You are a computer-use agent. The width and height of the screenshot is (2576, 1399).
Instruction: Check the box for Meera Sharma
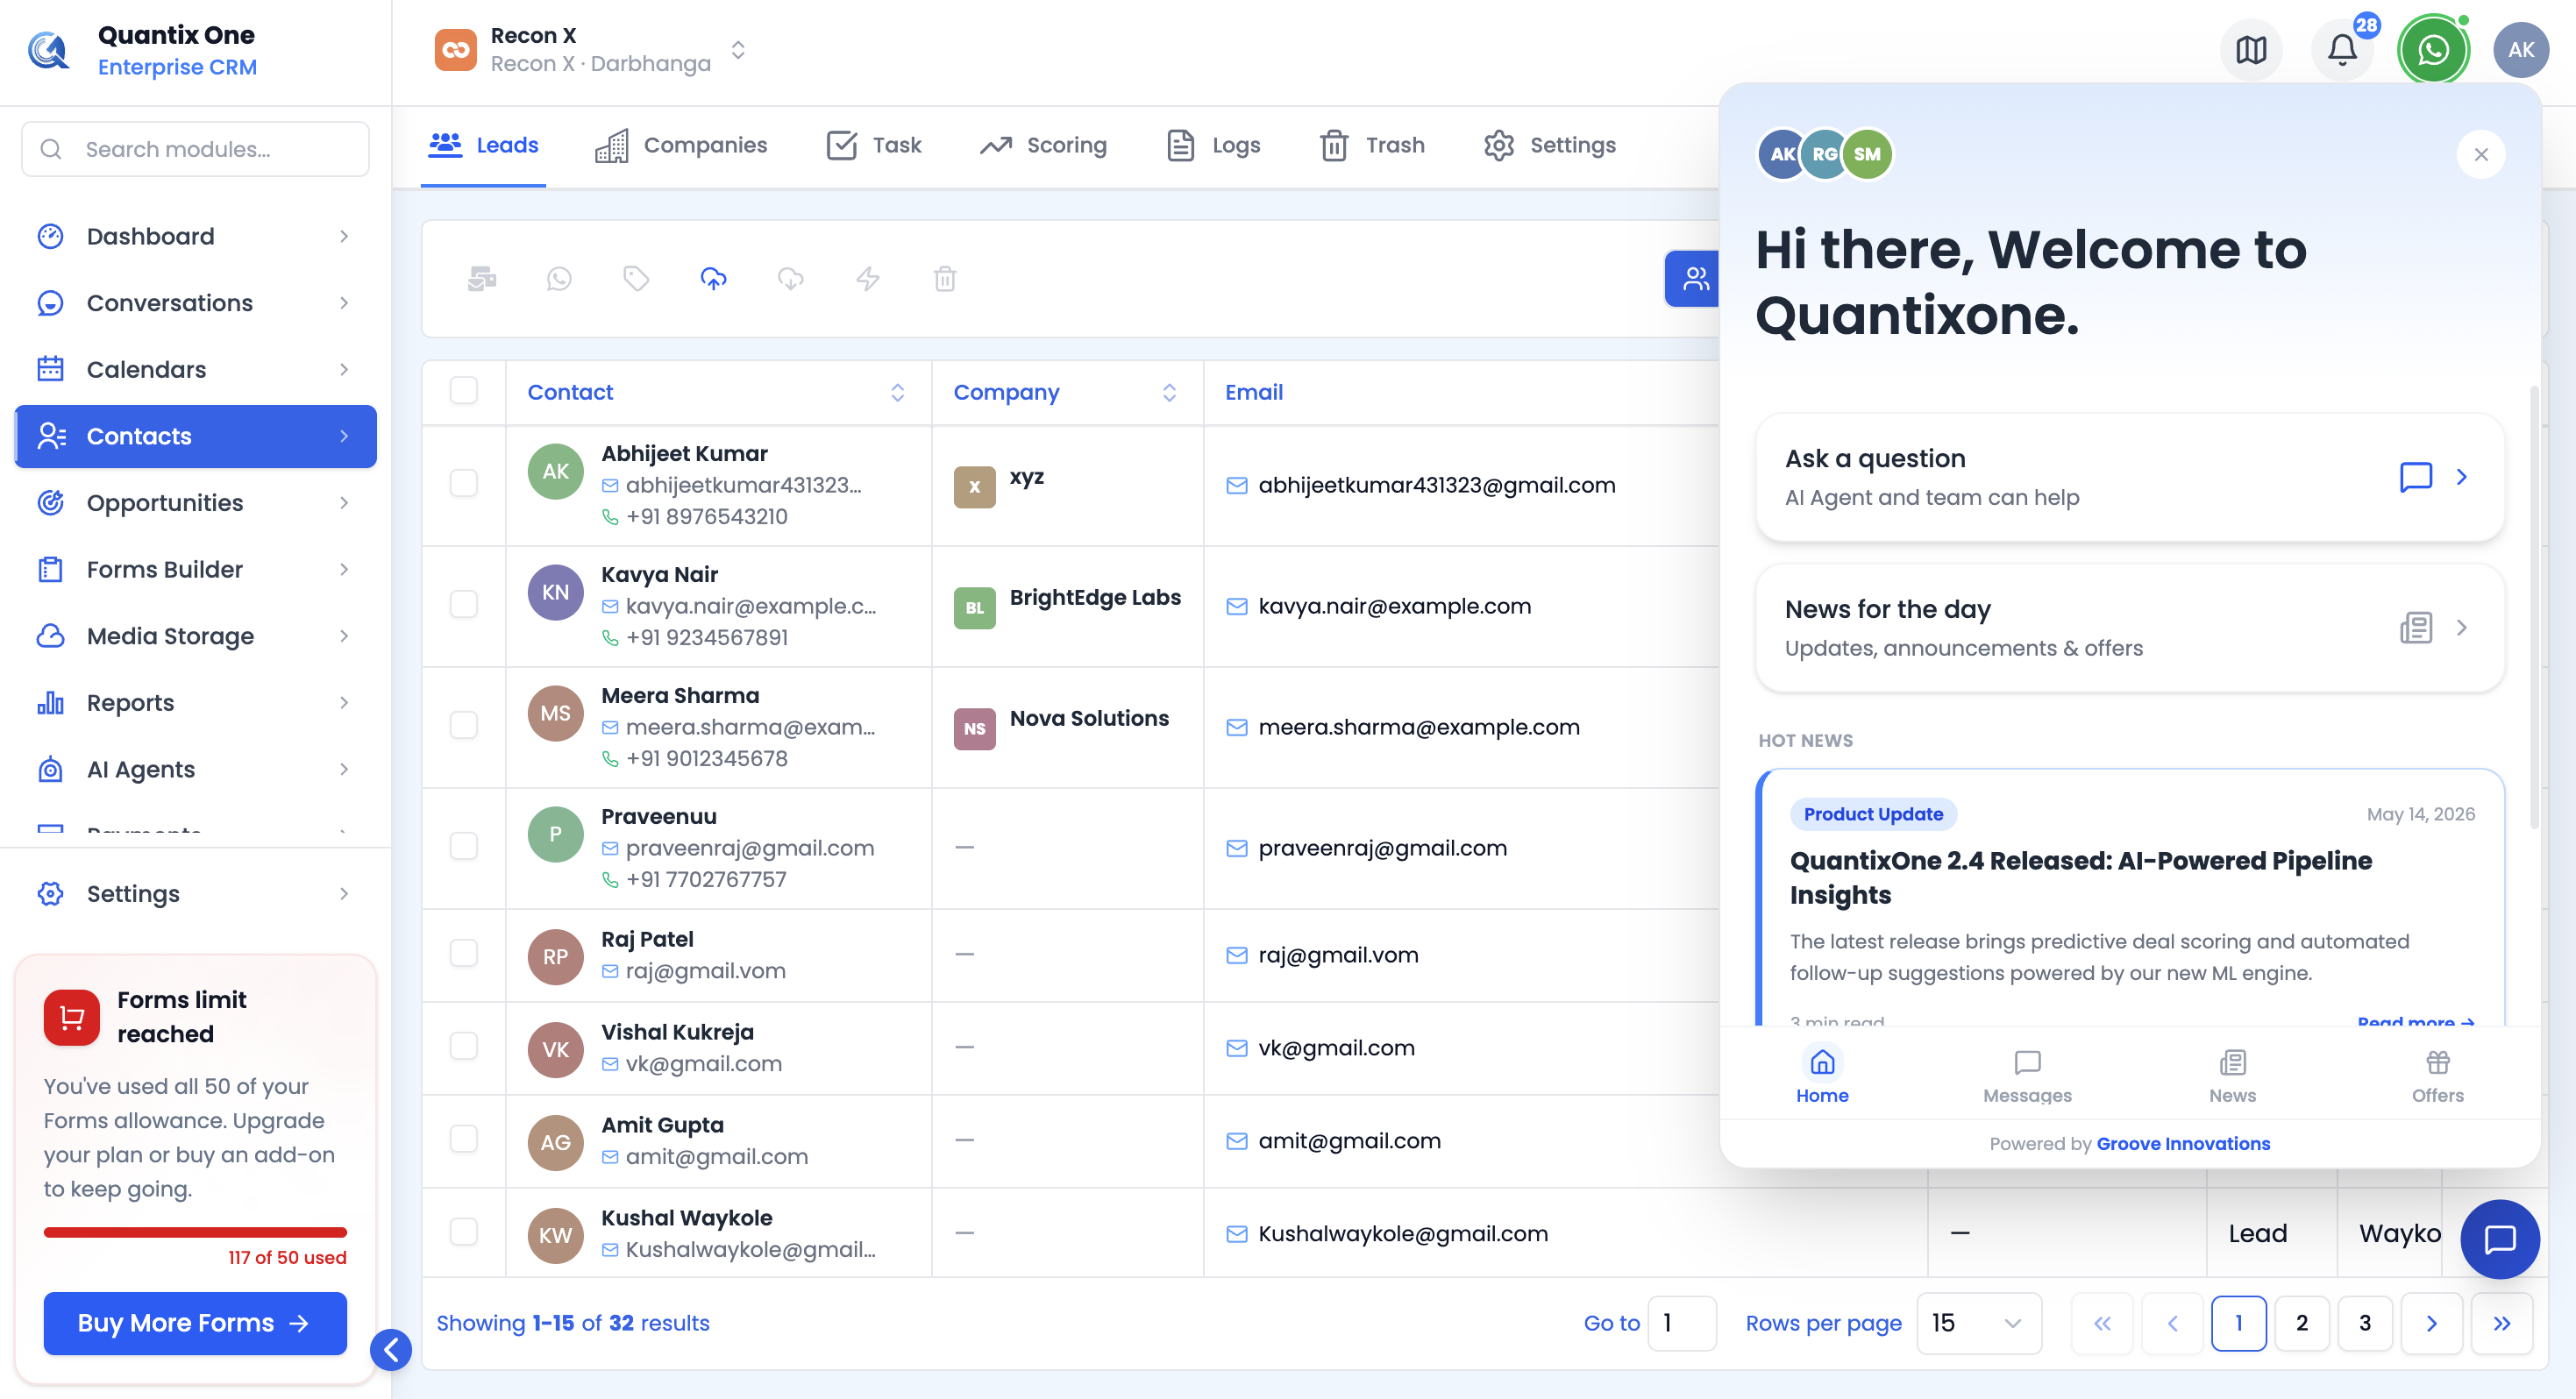tap(464, 725)
